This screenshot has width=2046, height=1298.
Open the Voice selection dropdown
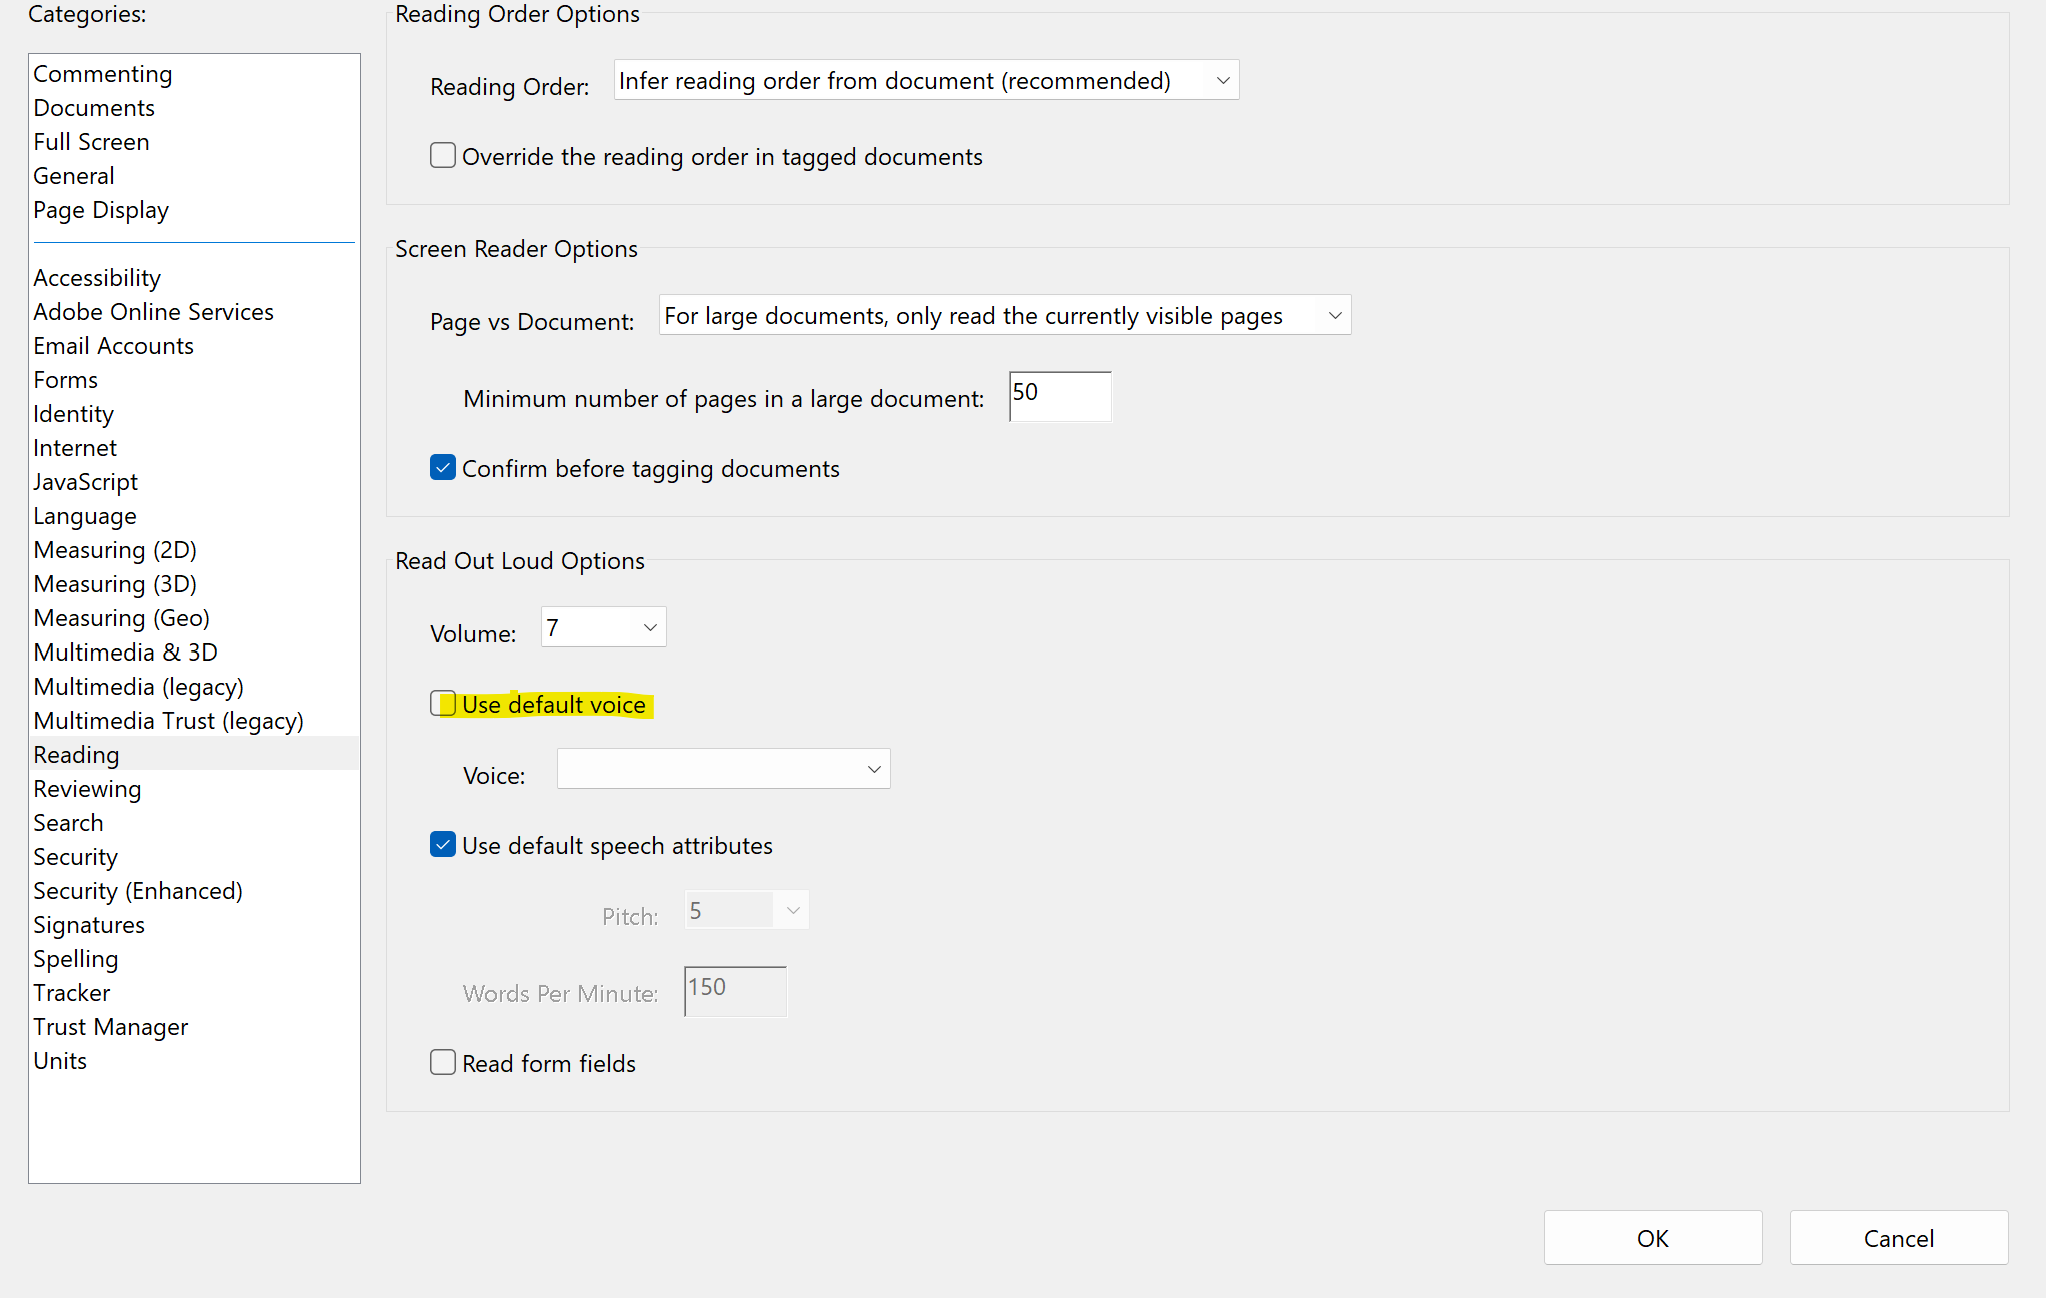pos(722,768)
